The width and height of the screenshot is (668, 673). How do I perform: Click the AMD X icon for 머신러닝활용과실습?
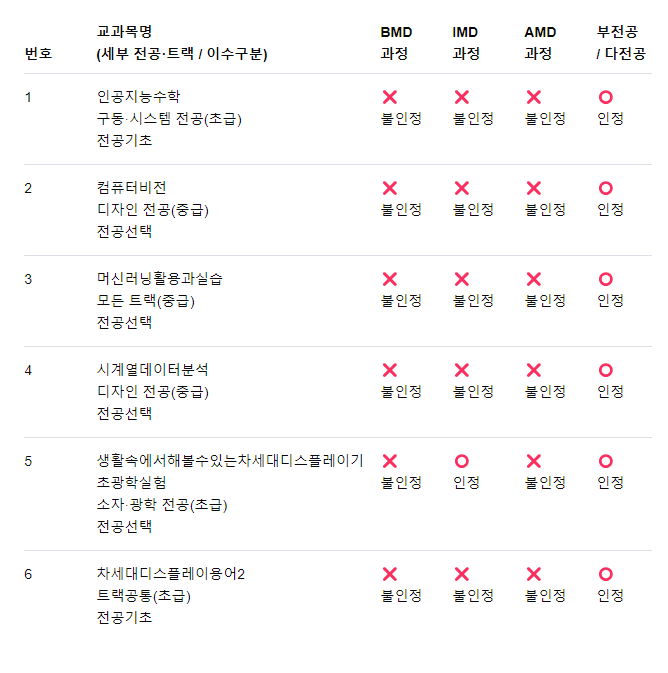pos(534,279)
